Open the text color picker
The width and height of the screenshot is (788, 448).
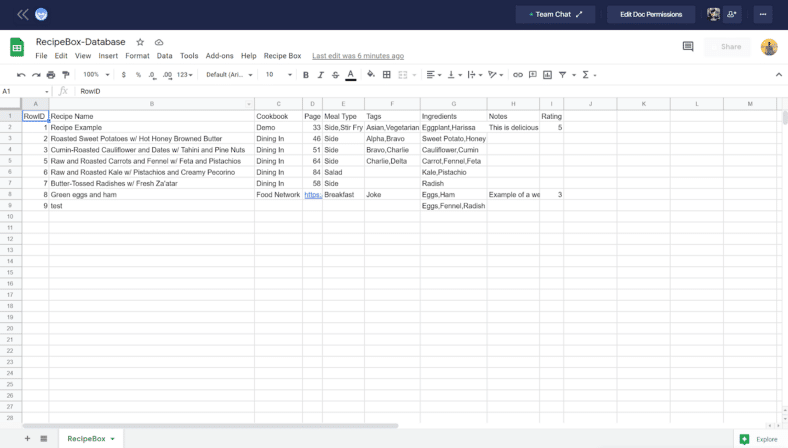(x=351, y=75)
